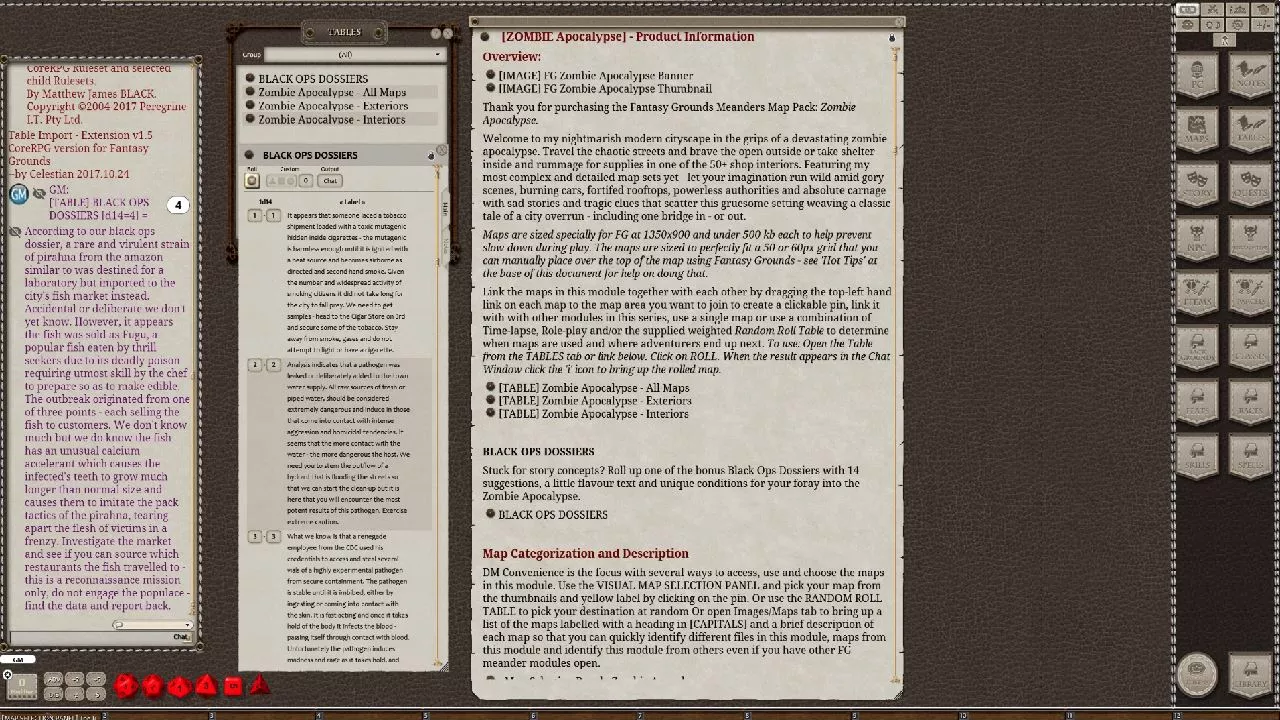The height and width of the screenshot is (720, 1280).
Task: Toggle the lock icon on Black Ops Dossiers table
Action: (x=431, y=156)
